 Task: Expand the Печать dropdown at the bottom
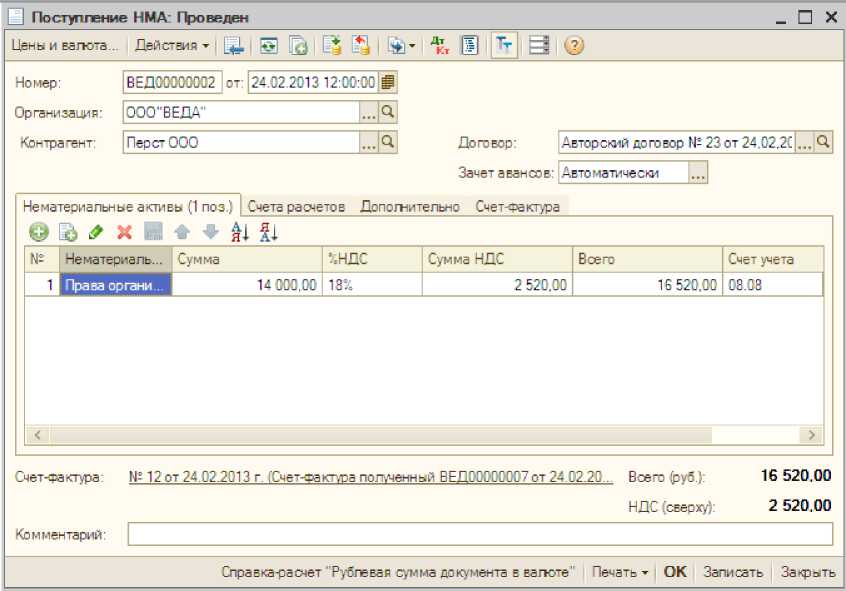(x=620, y=572)
